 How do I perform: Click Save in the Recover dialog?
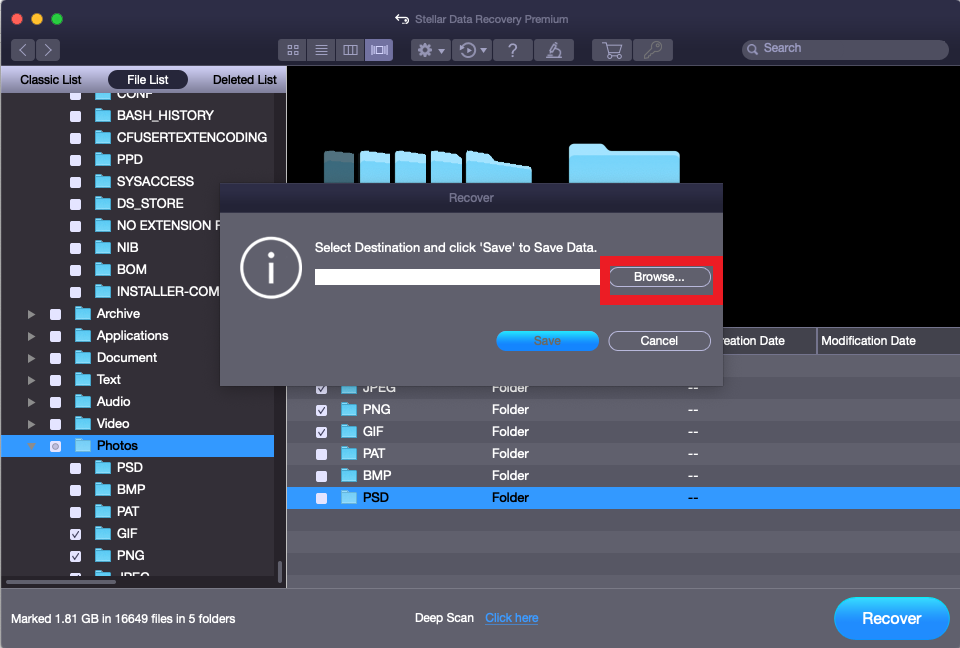(x=547, y=341)
